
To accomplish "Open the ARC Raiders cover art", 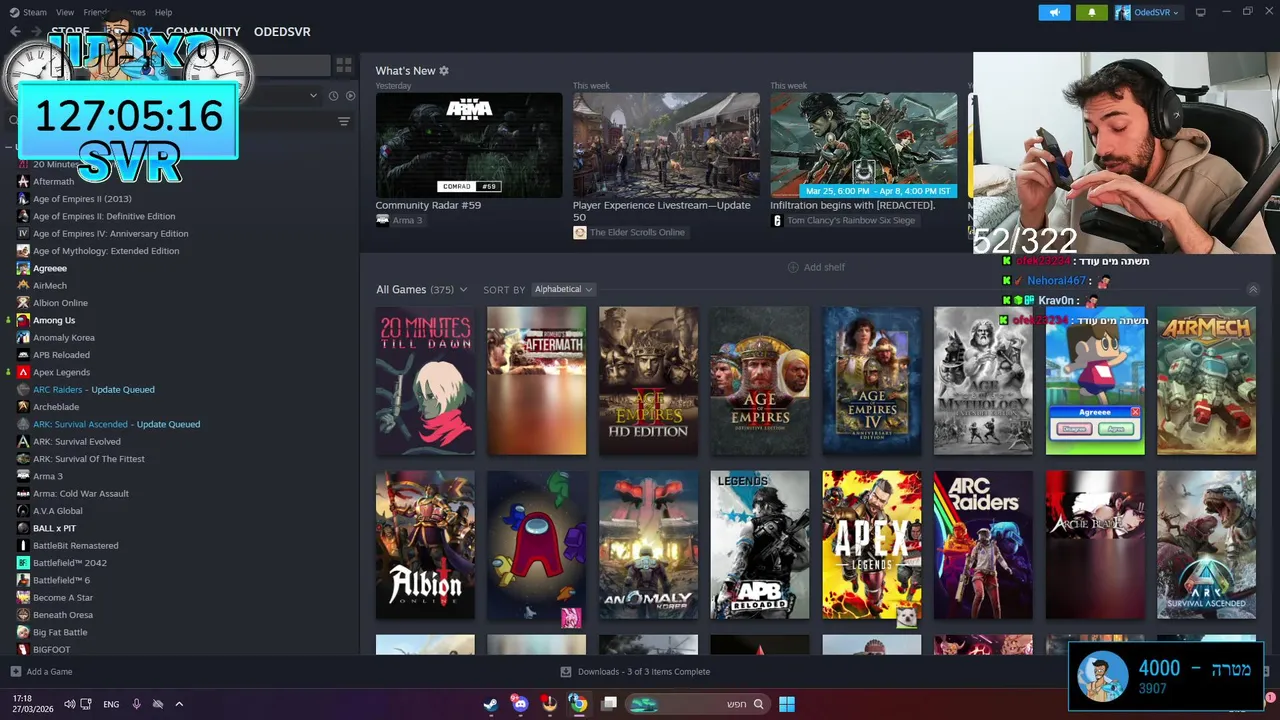I will tap(983, 545).
